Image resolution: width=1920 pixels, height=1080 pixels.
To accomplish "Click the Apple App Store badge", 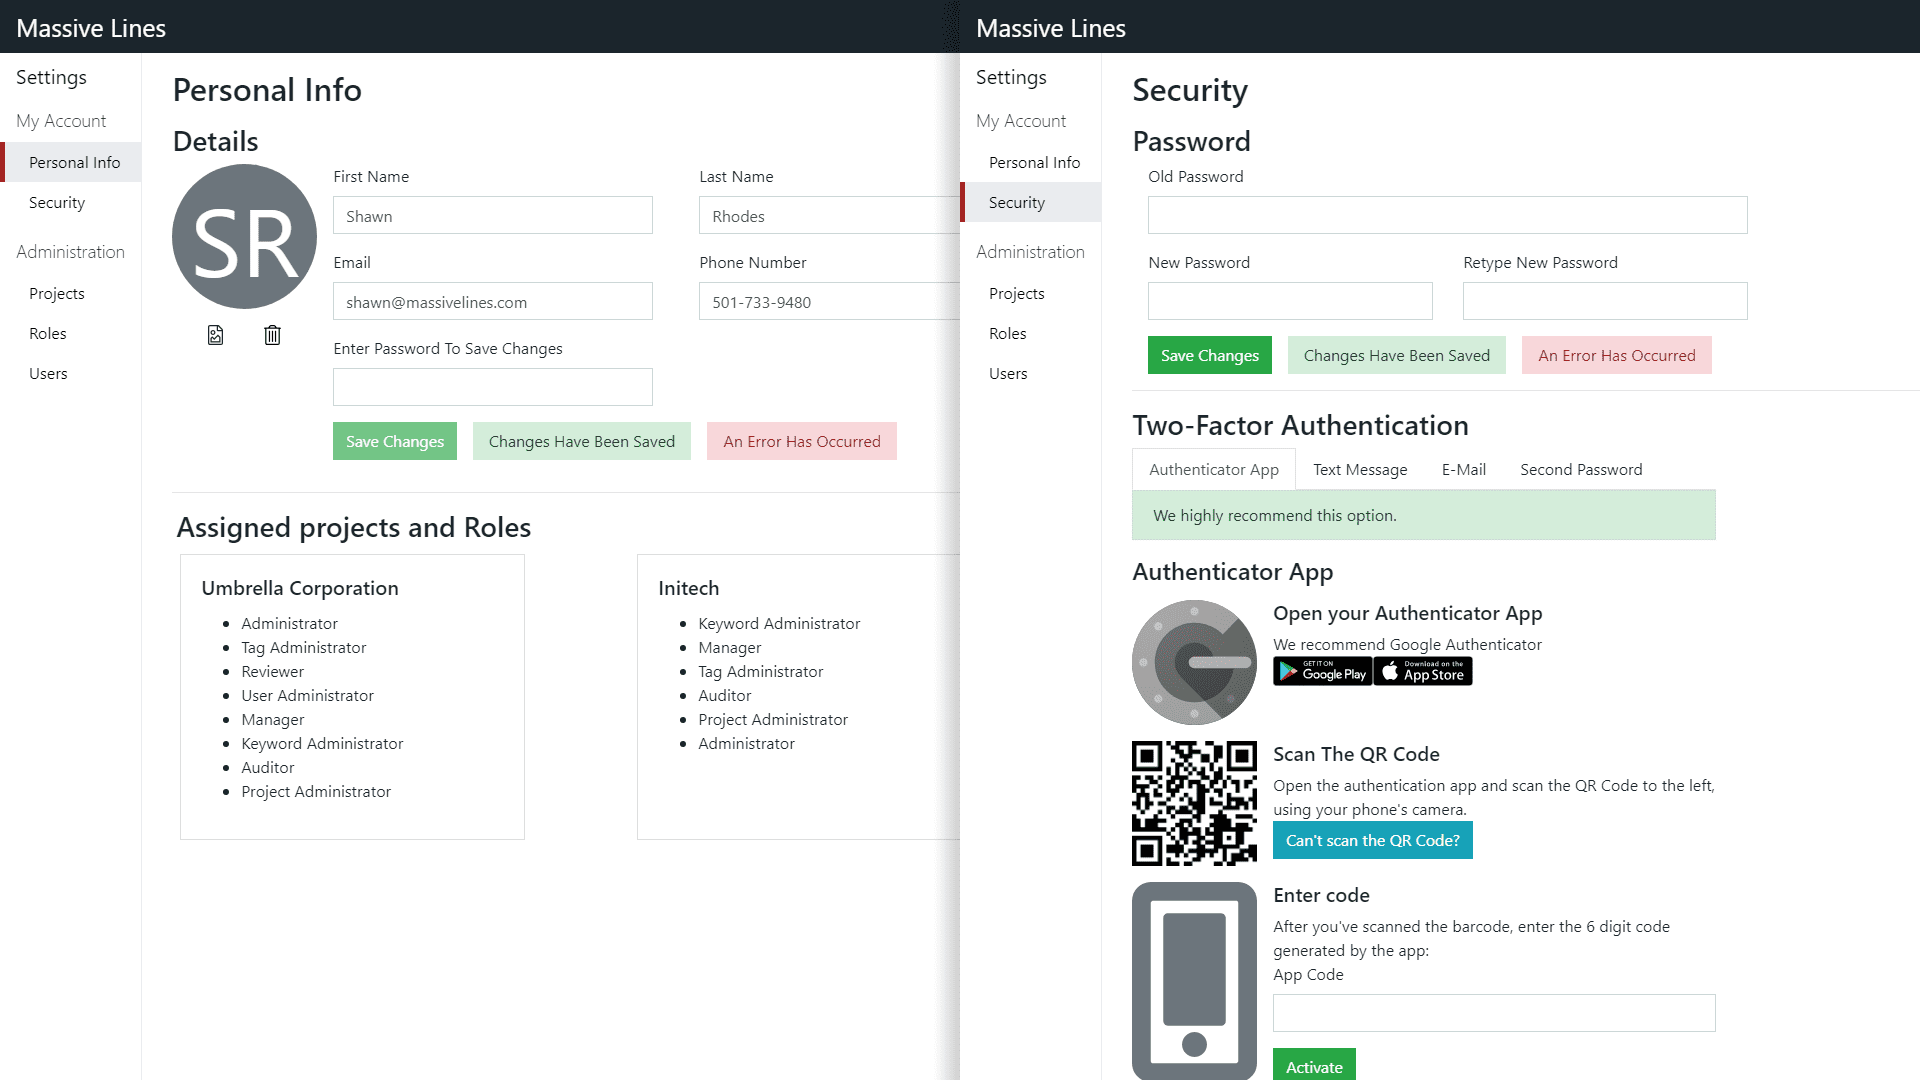I will point(1423,672).
